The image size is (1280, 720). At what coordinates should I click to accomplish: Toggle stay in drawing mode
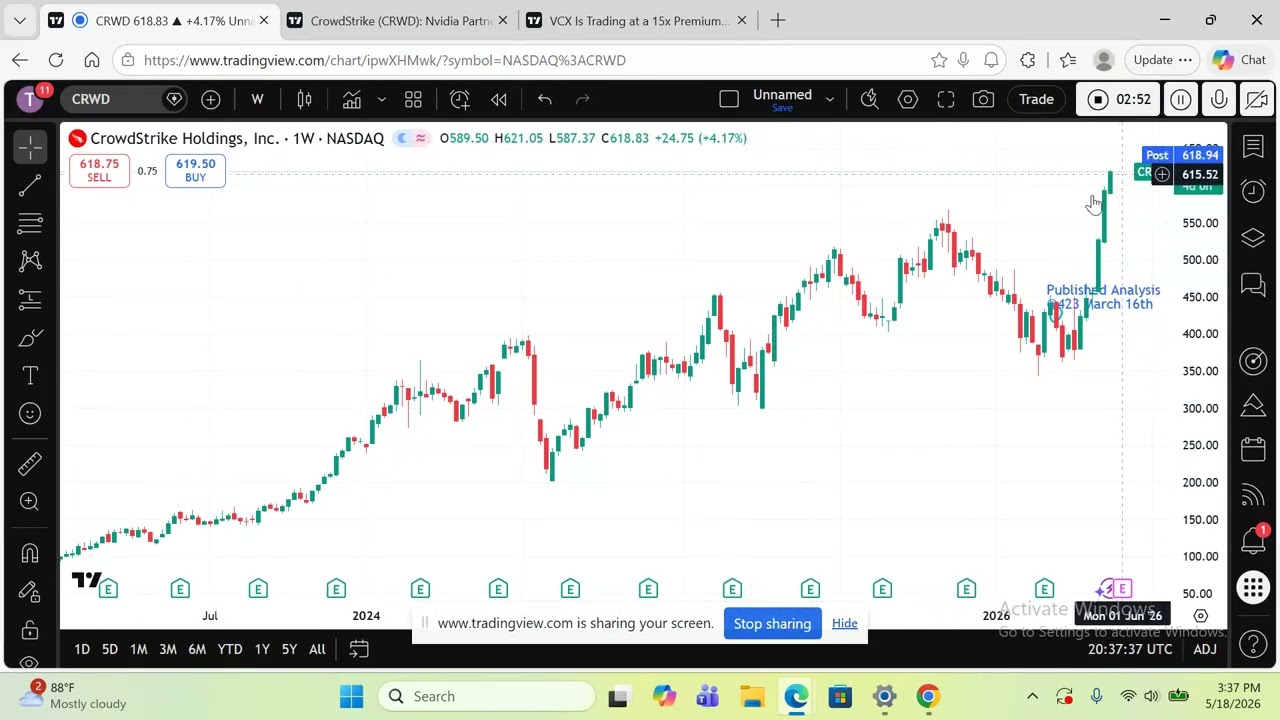pyautogui.click(x=30, y=591)
